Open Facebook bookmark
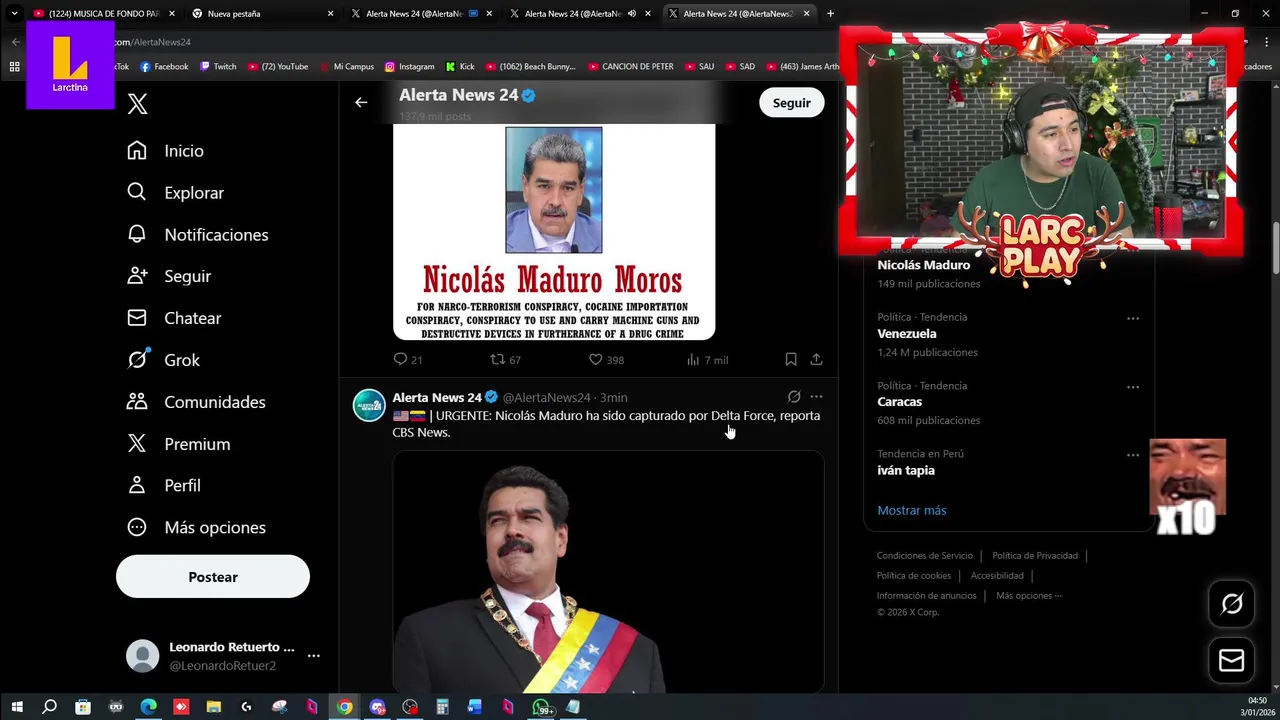This screenshot has height=720, width=1280. (164, 67)
